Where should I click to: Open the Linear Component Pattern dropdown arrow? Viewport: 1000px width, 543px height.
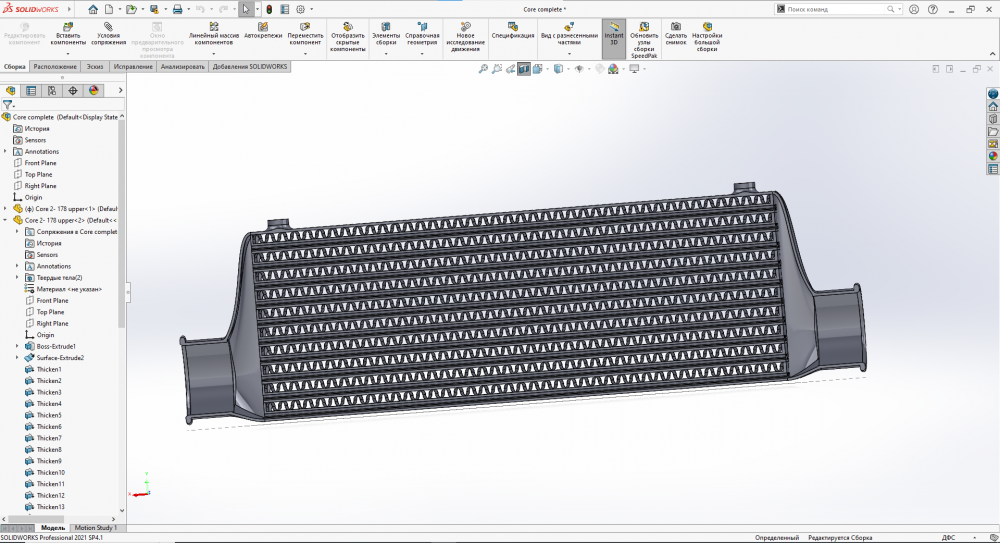pos(214,53)
